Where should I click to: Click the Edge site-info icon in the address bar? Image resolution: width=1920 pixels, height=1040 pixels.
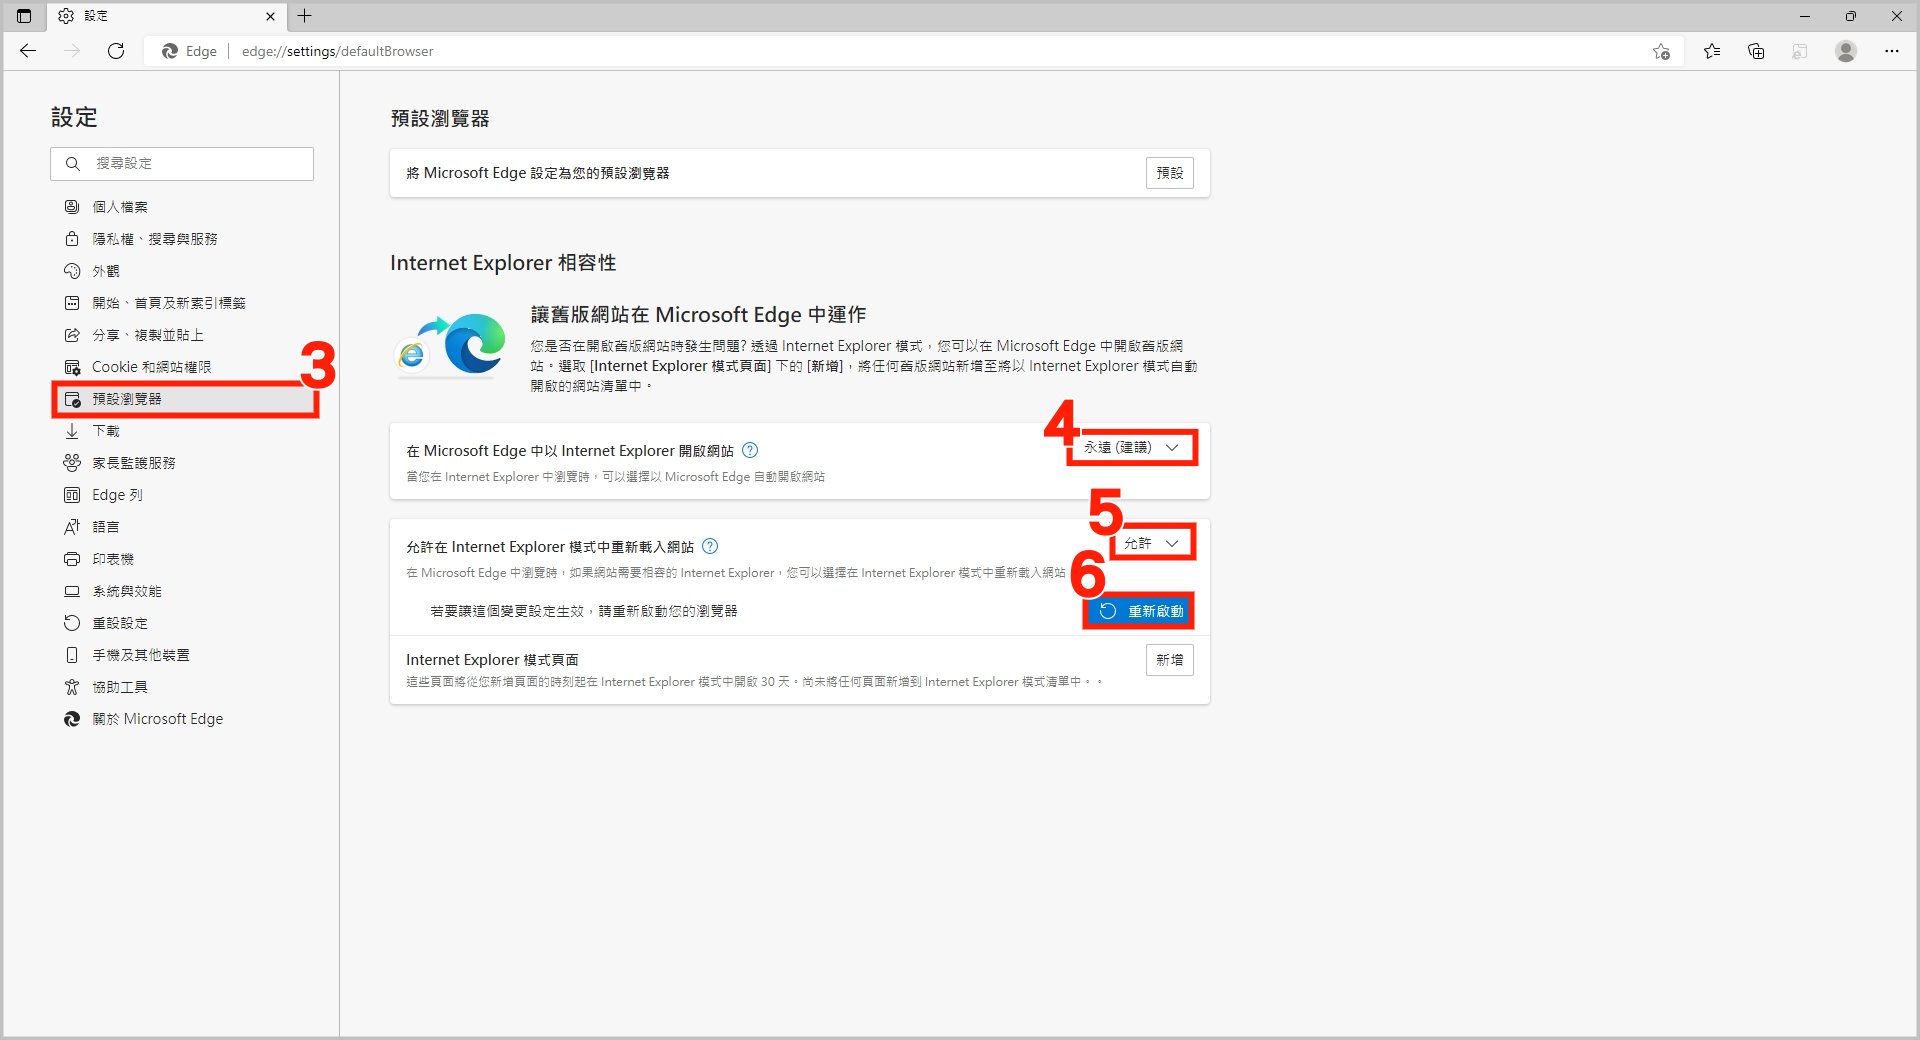tap(189, 51)
